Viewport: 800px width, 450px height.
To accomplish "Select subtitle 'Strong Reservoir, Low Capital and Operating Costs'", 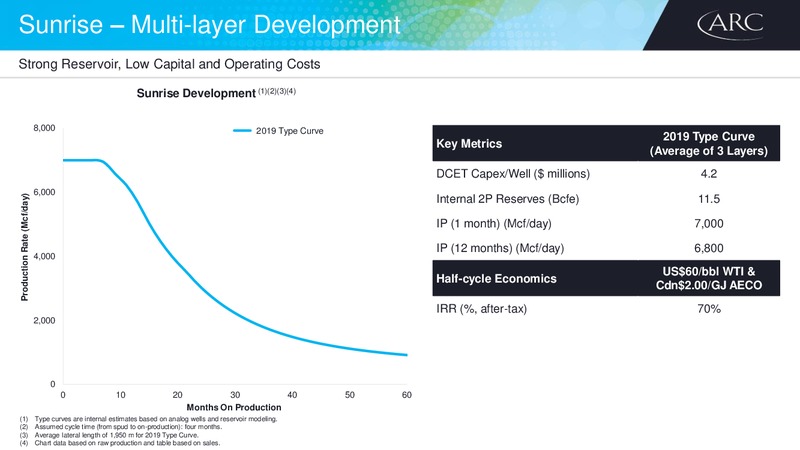I will click(x=169, y=64).
